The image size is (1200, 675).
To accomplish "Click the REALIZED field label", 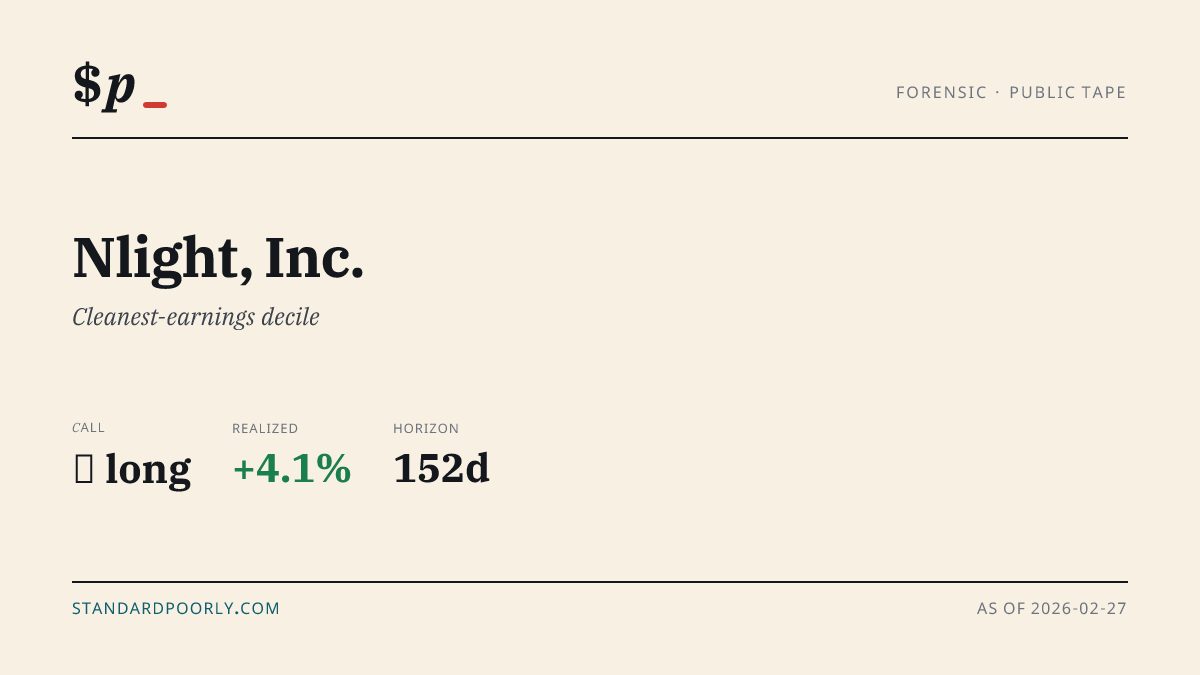I will point(265,428).
